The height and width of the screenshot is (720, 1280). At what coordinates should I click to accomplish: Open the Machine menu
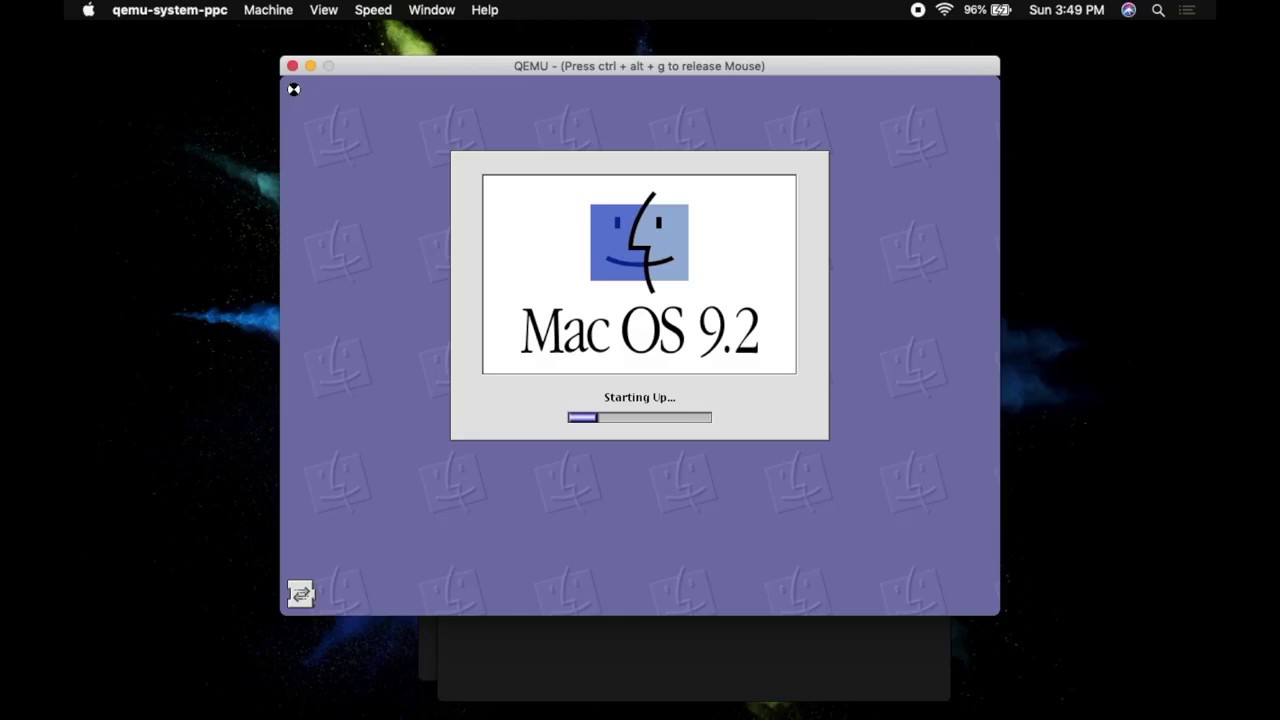(x=268, y=10)
